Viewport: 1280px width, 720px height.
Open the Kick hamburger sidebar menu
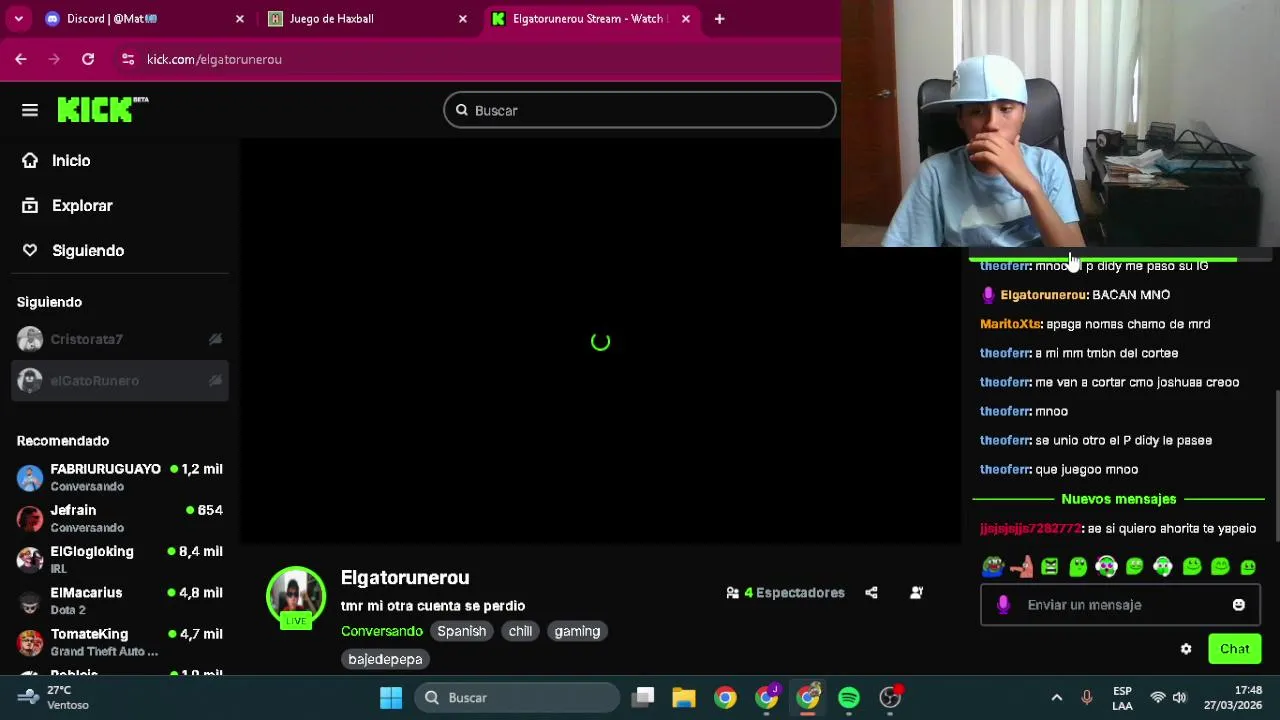30,110
